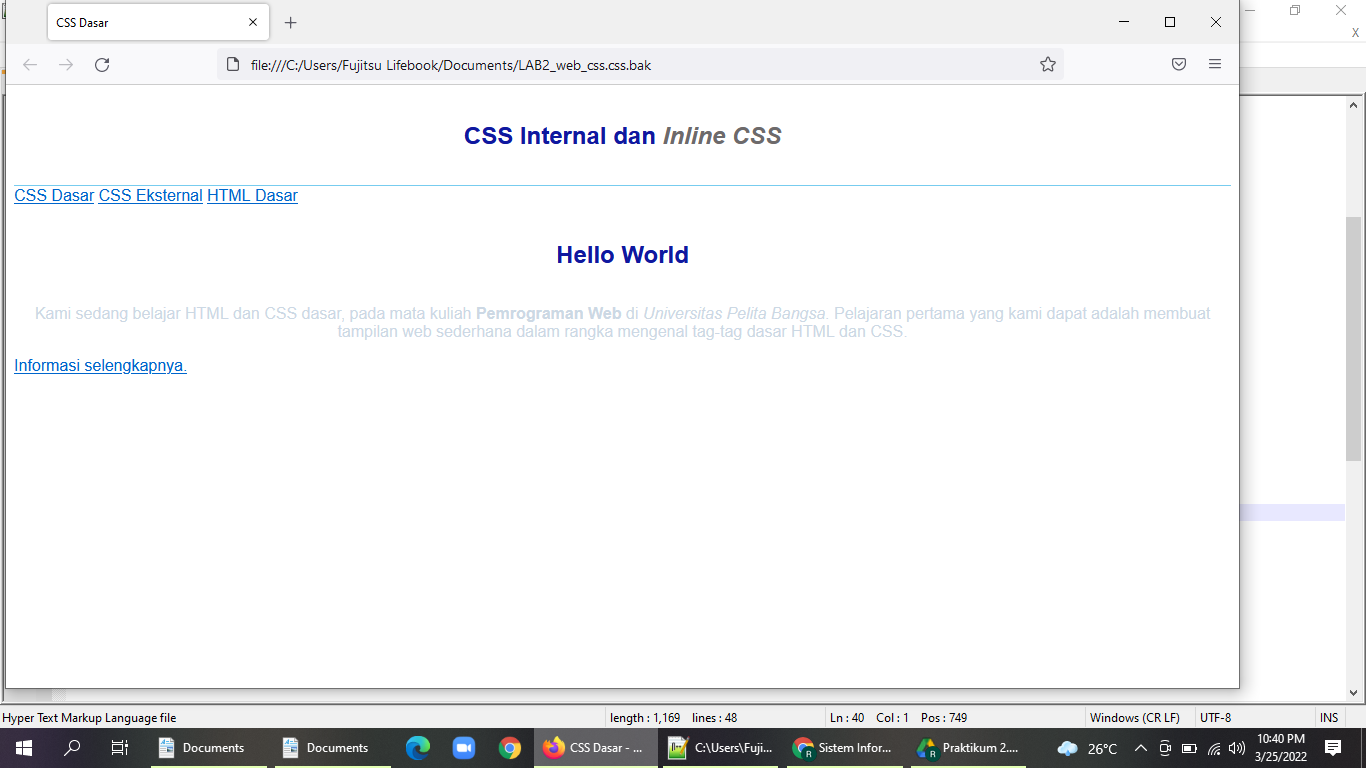
Task: Open Wi-Fi network settings in tray
Action: pyautogui.click(x=1214, y=748)
